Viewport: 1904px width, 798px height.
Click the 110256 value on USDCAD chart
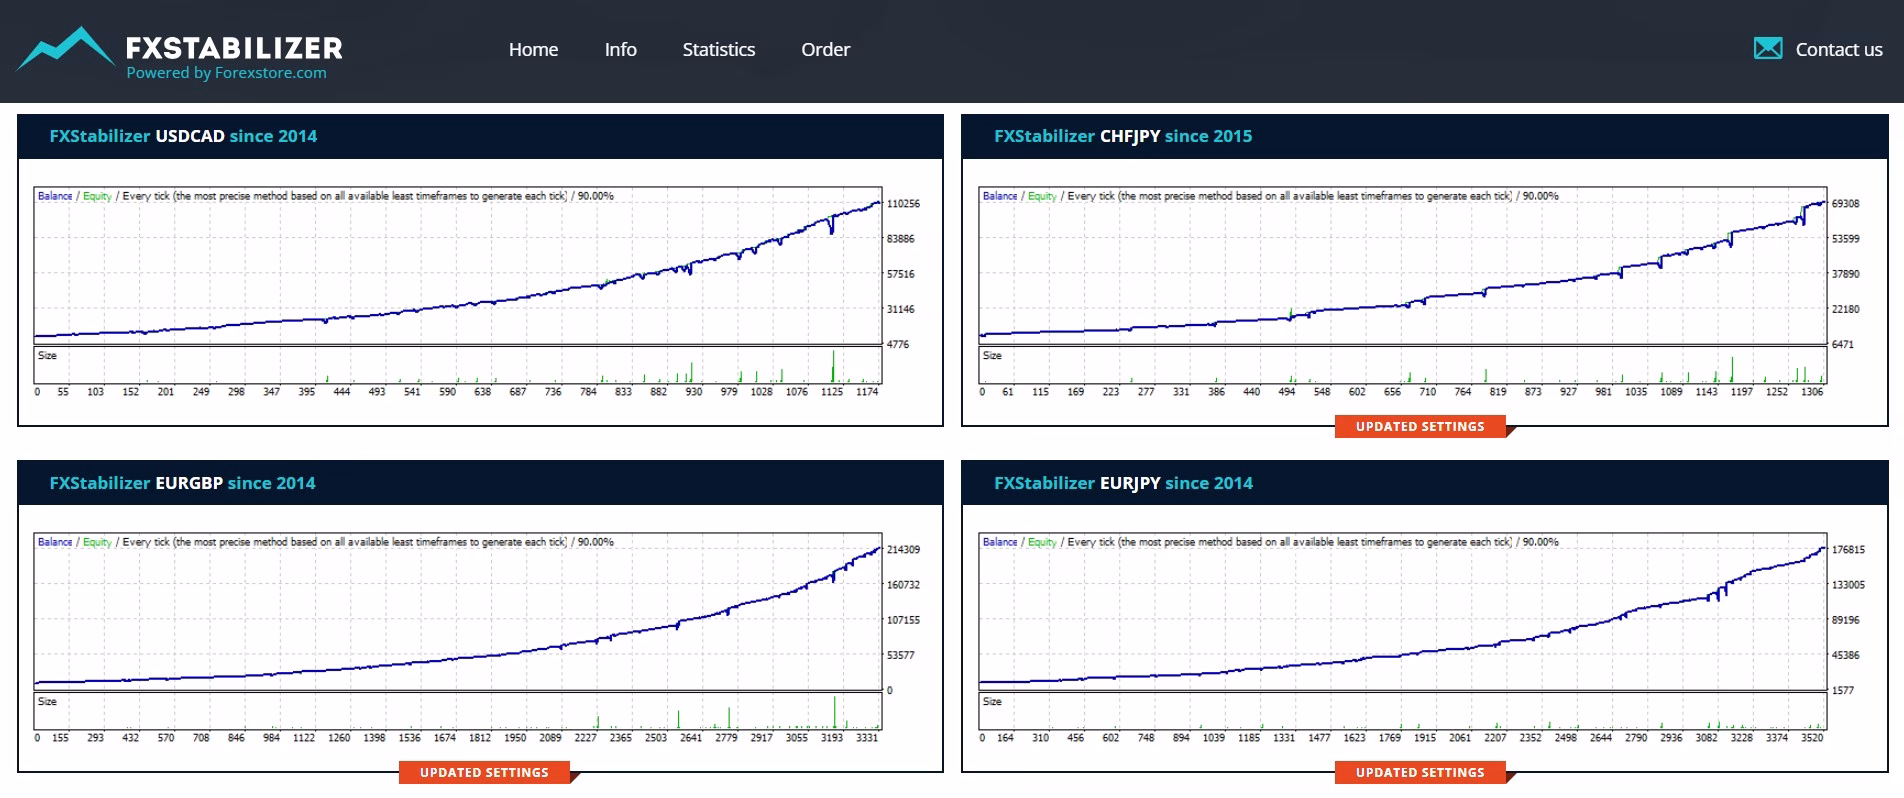tap(903, 204)
